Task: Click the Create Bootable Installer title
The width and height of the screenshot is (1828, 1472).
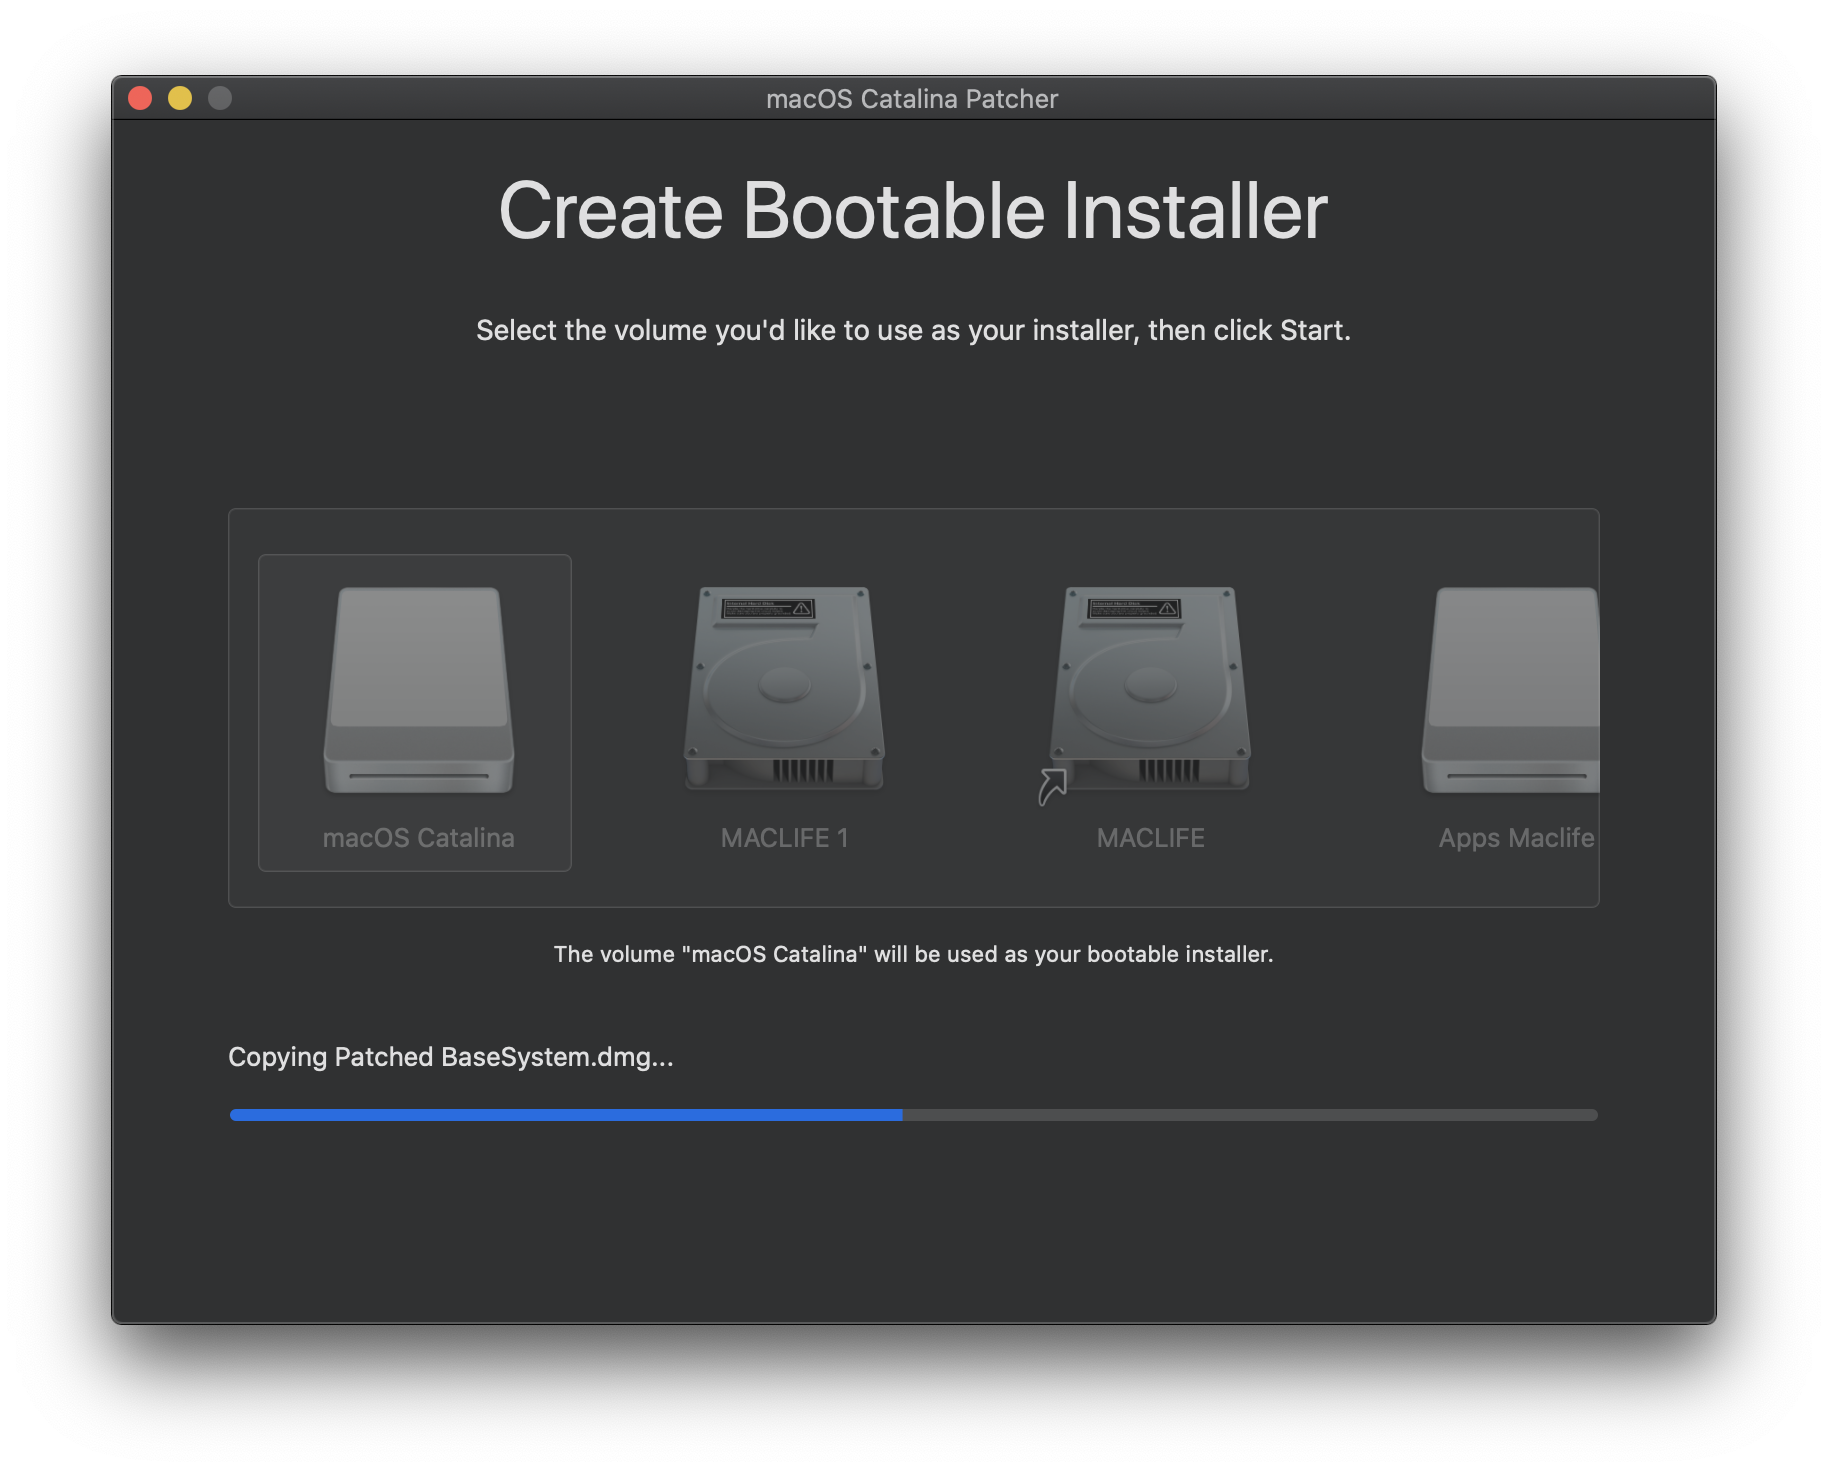Action: pos(913,209)
